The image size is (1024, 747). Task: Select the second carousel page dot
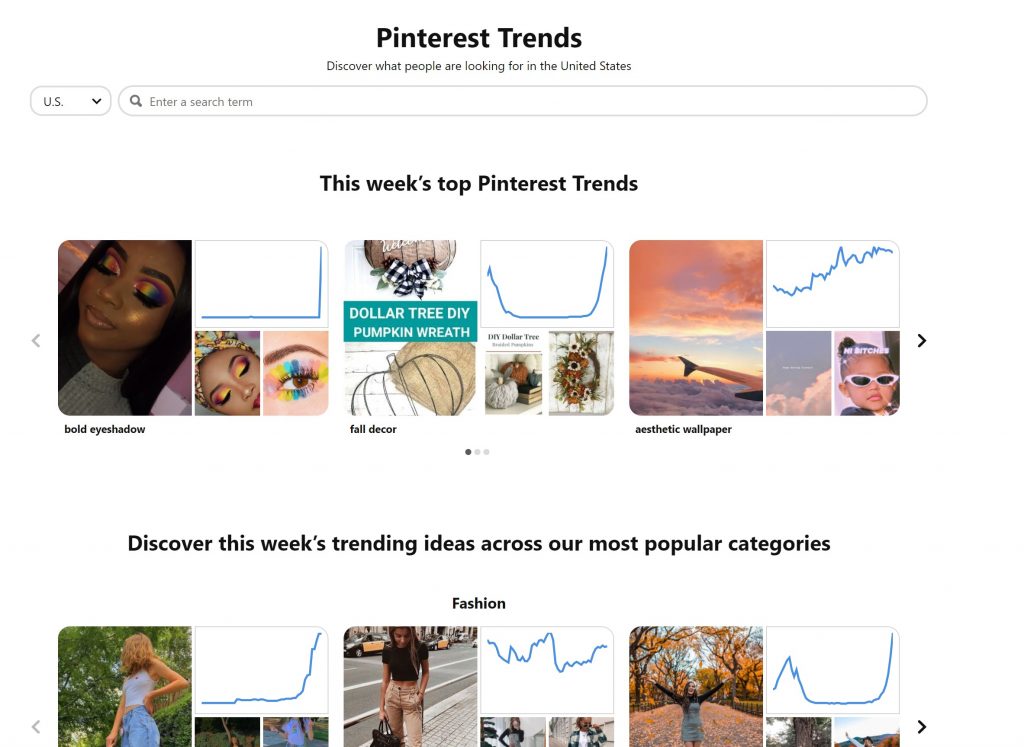477,452
